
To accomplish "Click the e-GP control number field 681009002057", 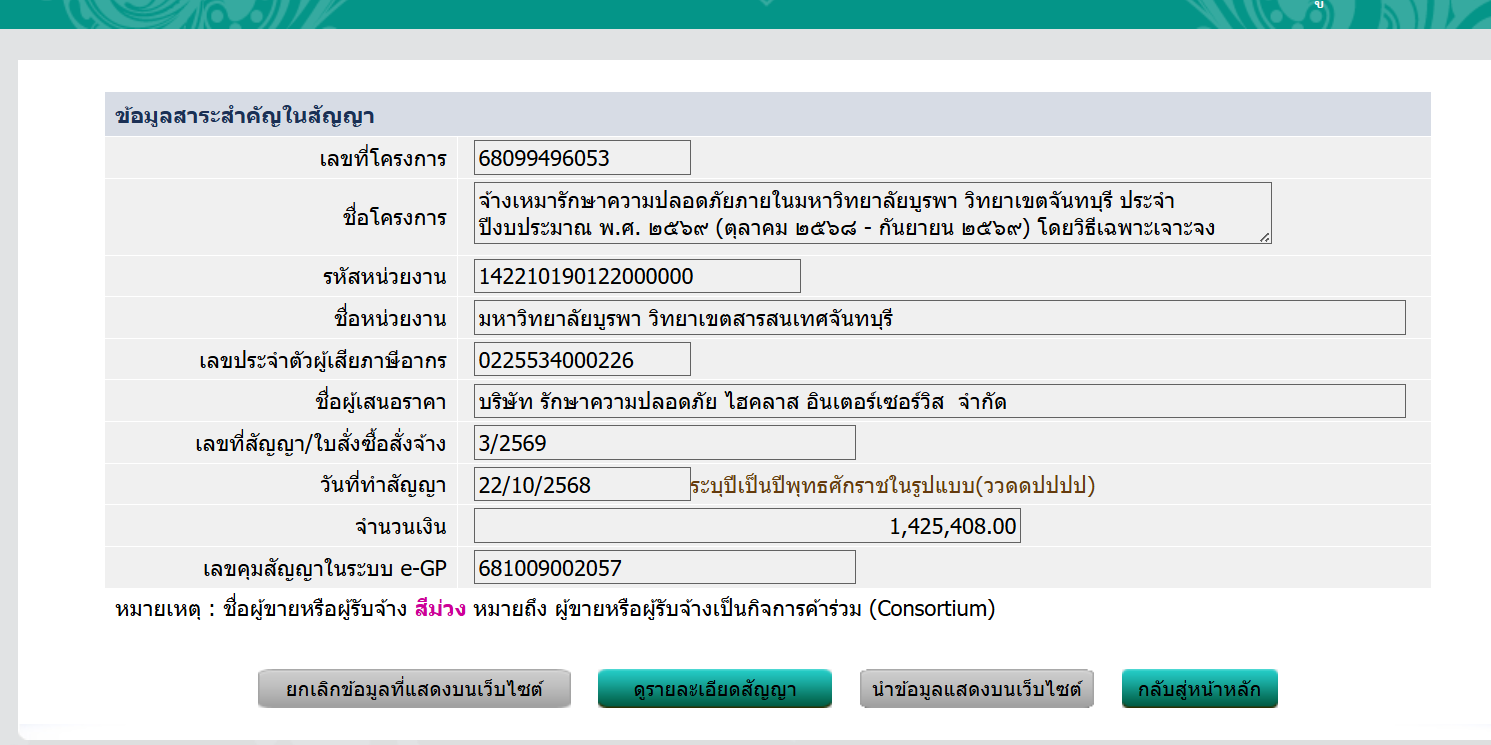I will click(664, 568).
